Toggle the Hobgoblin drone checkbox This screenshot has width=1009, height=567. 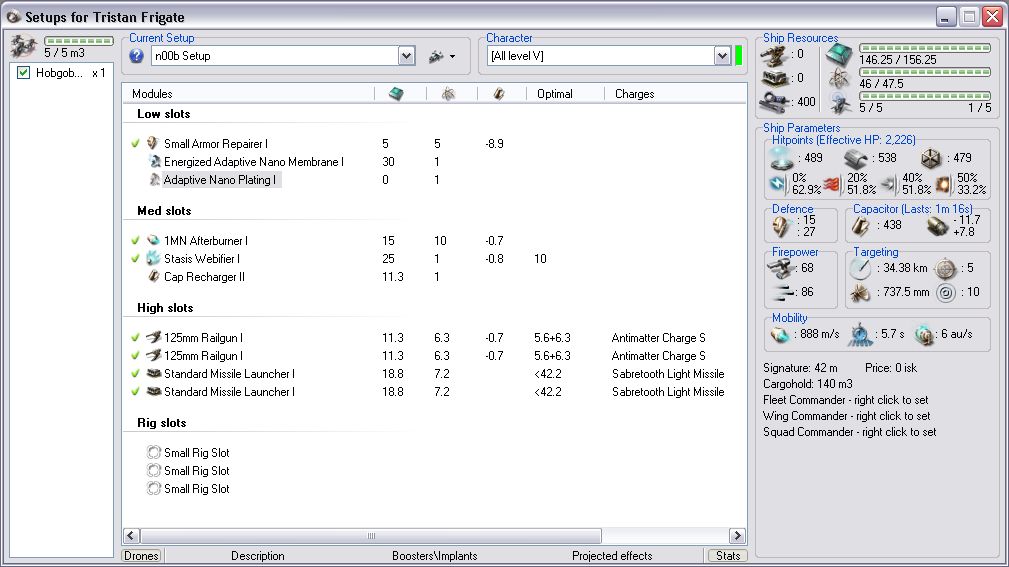23,73
